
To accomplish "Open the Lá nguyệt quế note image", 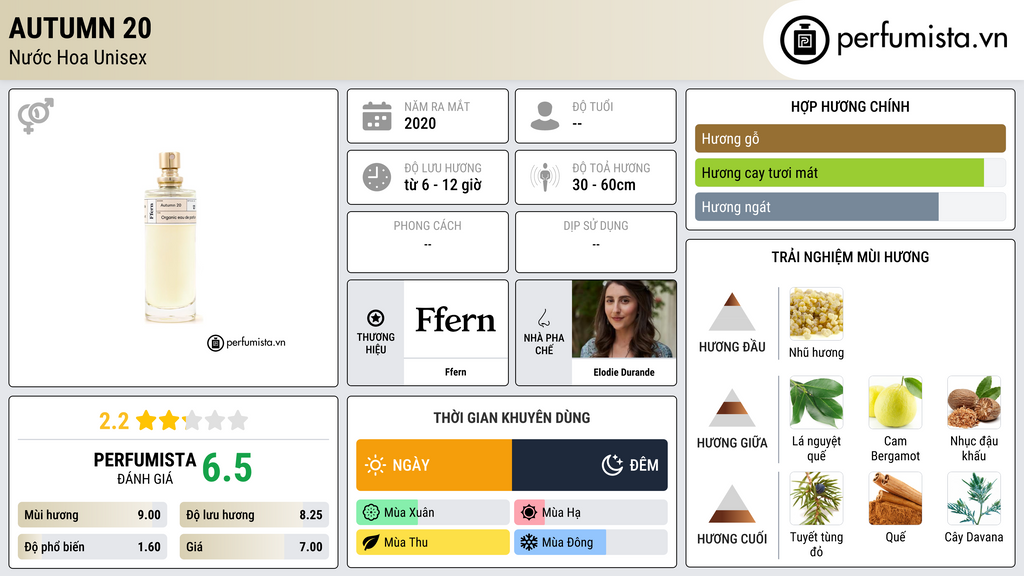I will pos(816,402).
